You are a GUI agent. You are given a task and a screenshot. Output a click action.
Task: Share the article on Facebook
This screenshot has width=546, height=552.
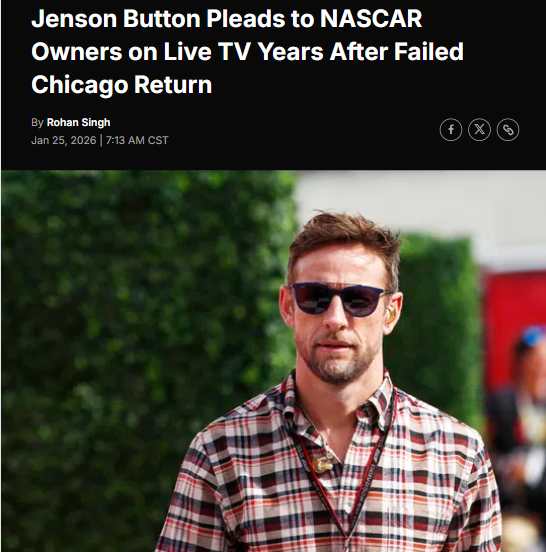(451, 130)
